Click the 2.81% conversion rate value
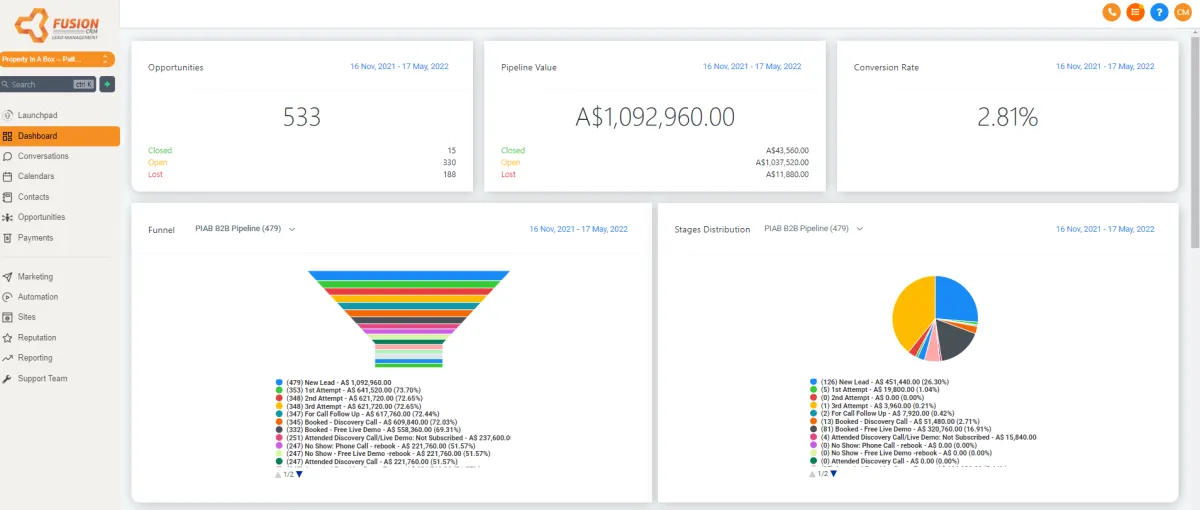 click(x=1007, y=117)
